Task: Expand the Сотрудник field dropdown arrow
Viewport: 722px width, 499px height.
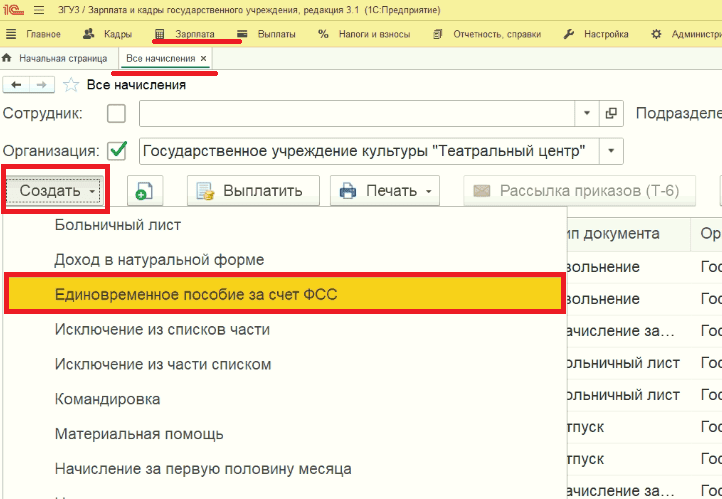Action: point(587,113)
